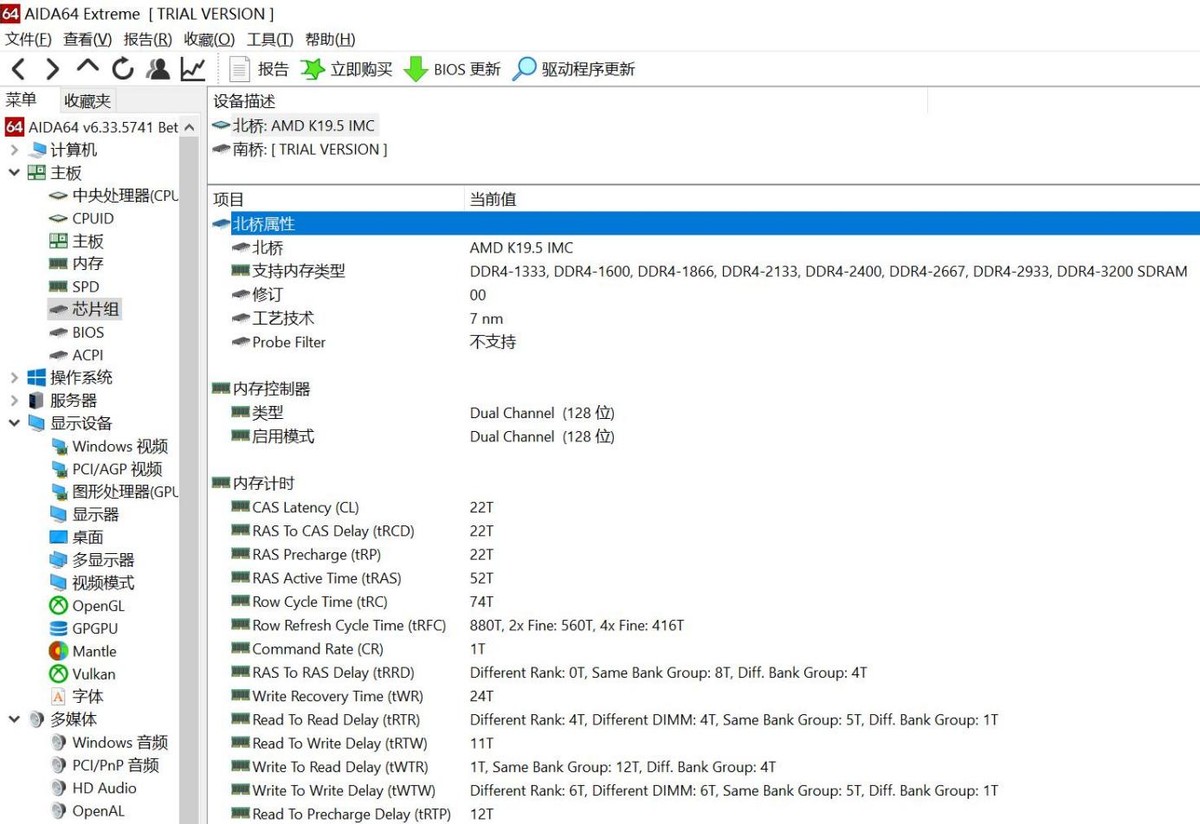Click the BIOS 更新 green arrow icon
This screenshot has height=824, width=1200.
pyautogui.click(x=417, y=68)
